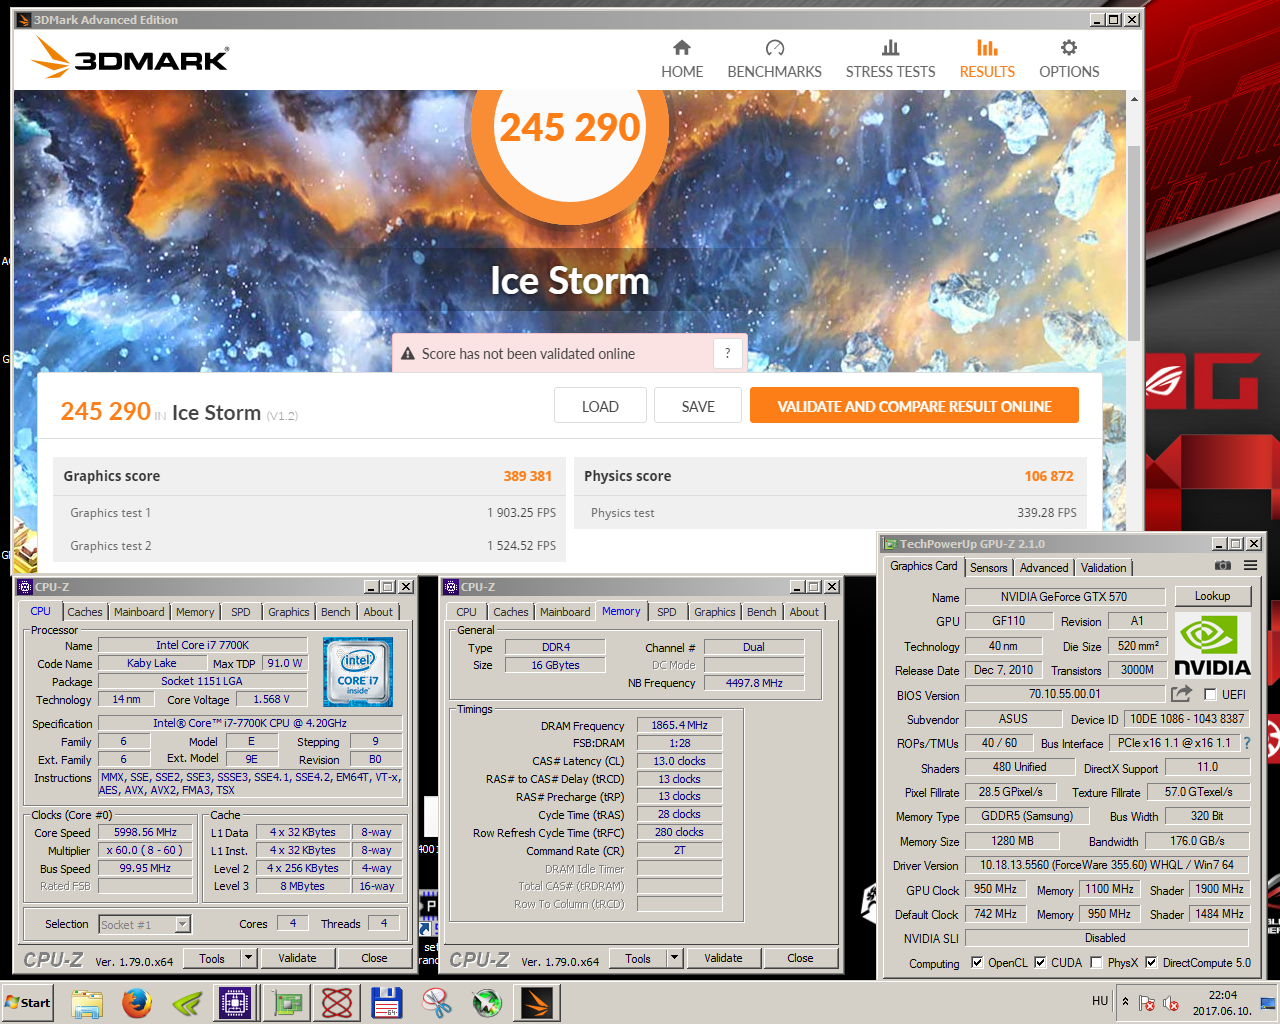Click Graphics test 2 row

coord(309,546)
